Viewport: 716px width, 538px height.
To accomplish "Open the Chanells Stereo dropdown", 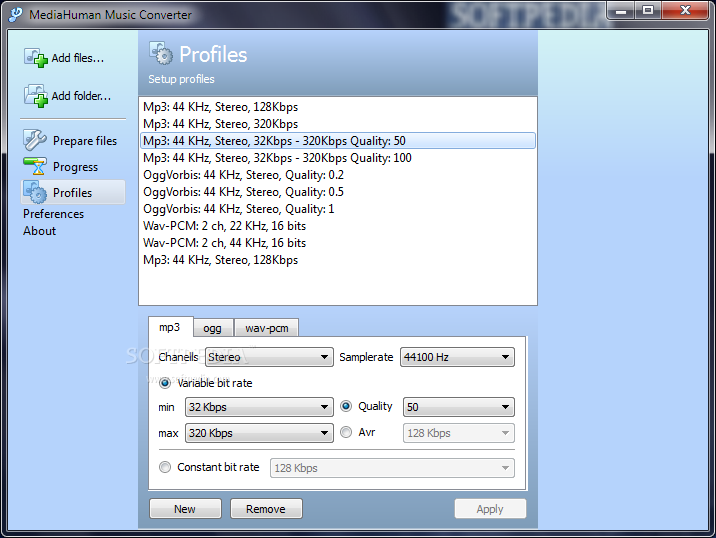I will pyautogui.click(x=269, y=357).
